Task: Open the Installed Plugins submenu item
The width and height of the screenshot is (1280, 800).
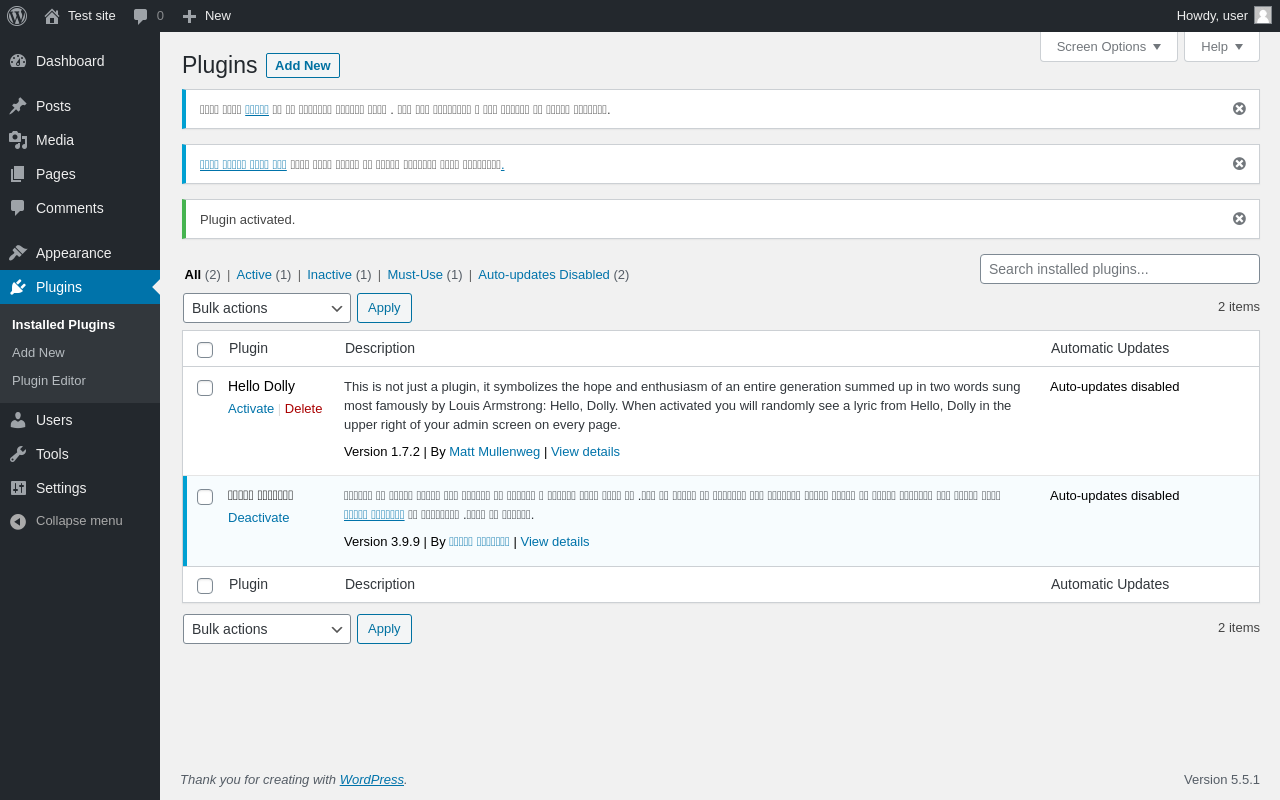Action: pyautogui.click(x=63, y=324)
